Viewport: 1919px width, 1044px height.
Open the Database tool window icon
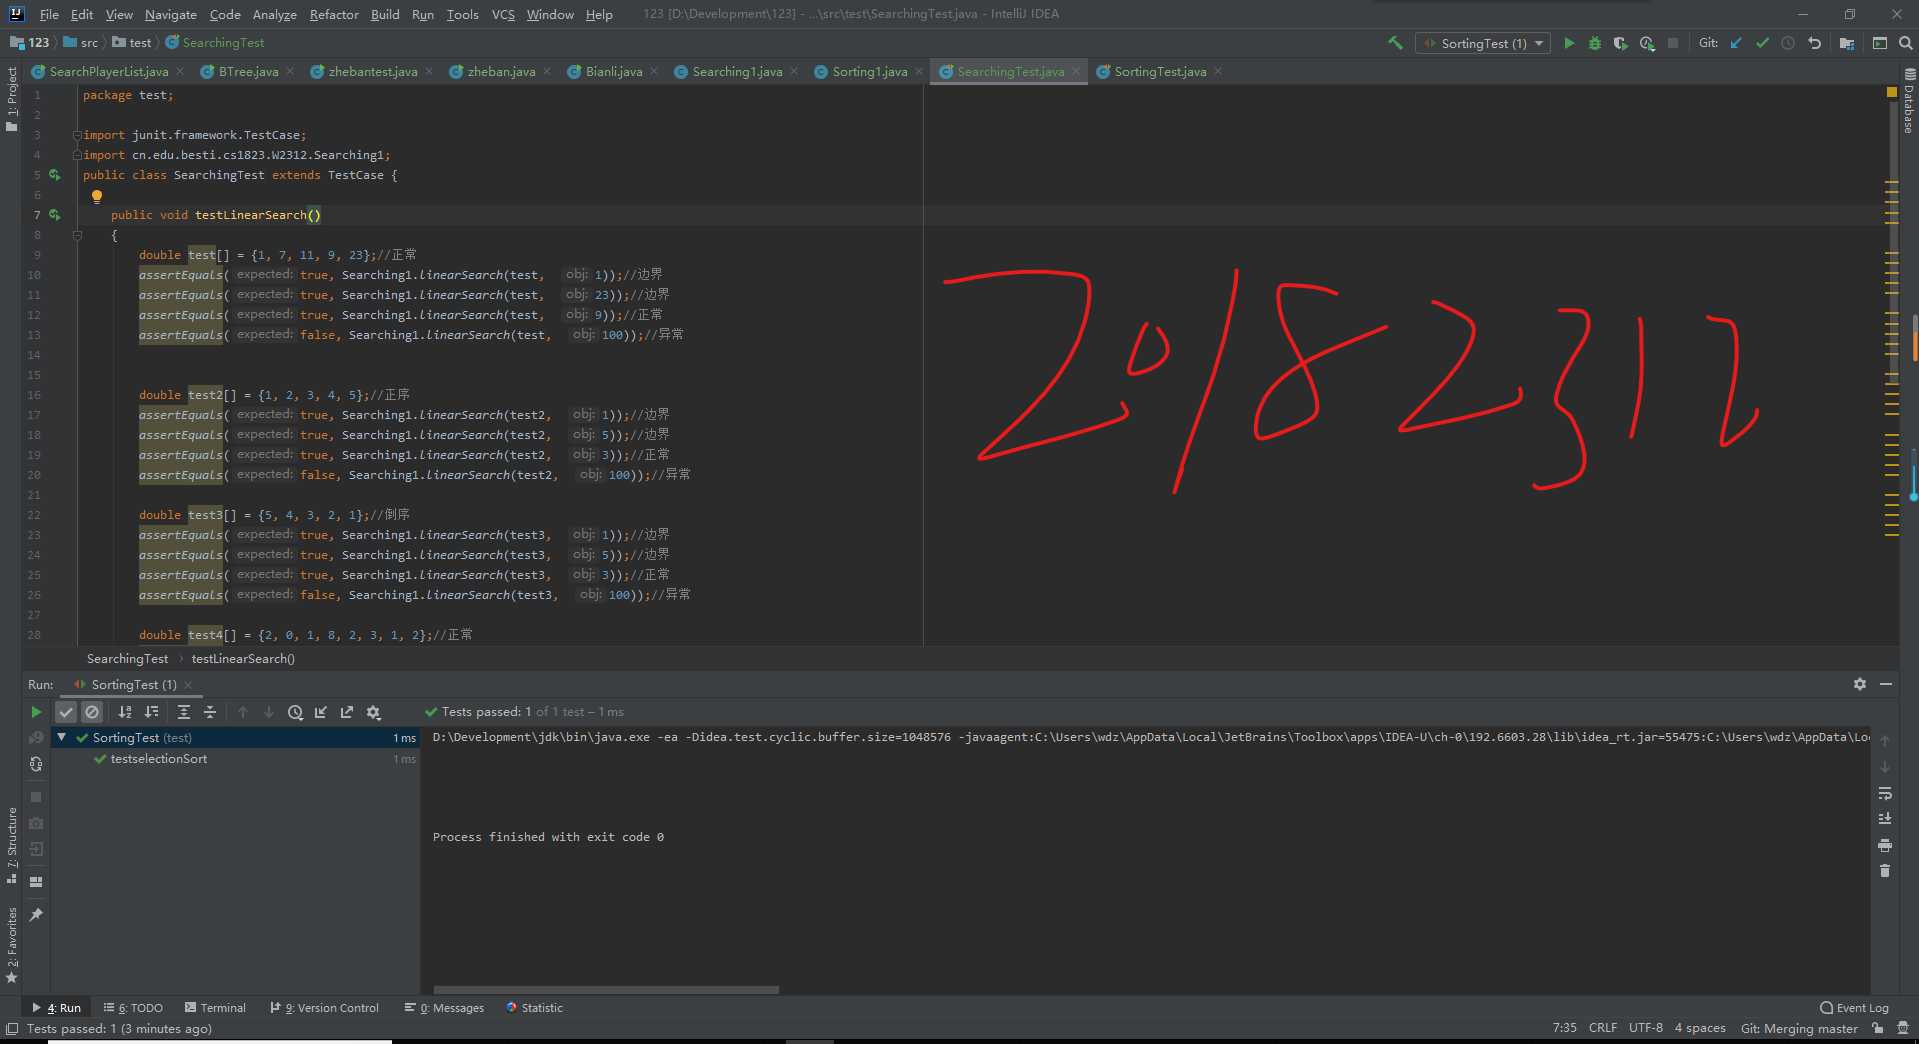click(x=1909, y=101)
